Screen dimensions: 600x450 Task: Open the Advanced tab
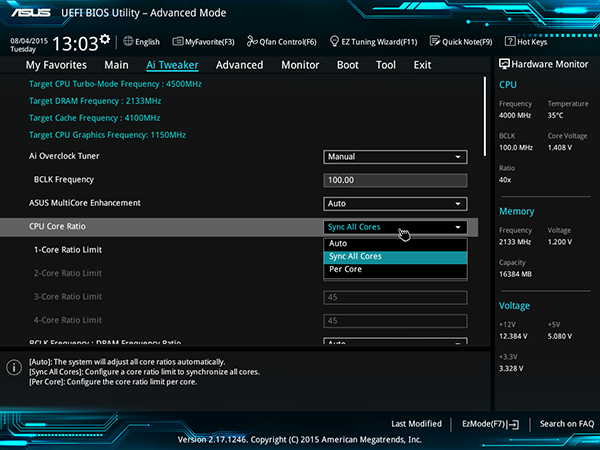tap(240, 65)
